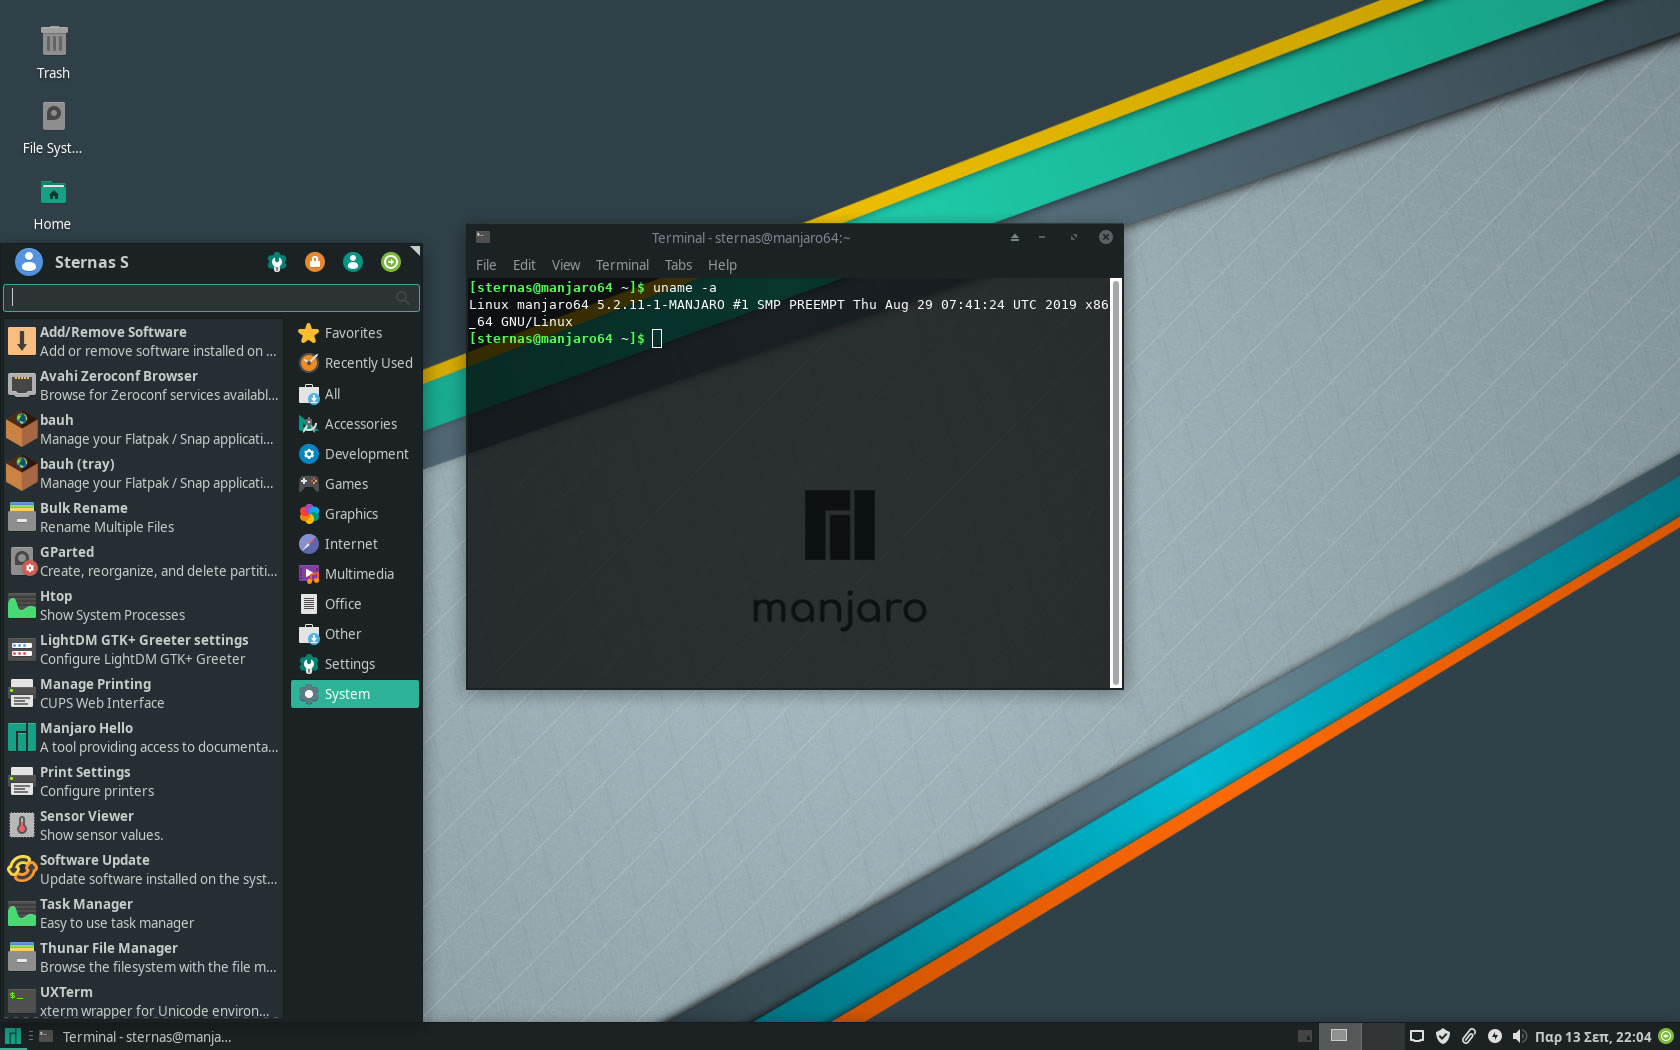Click the terminal window menu icon in titlebar

(483, 237)
